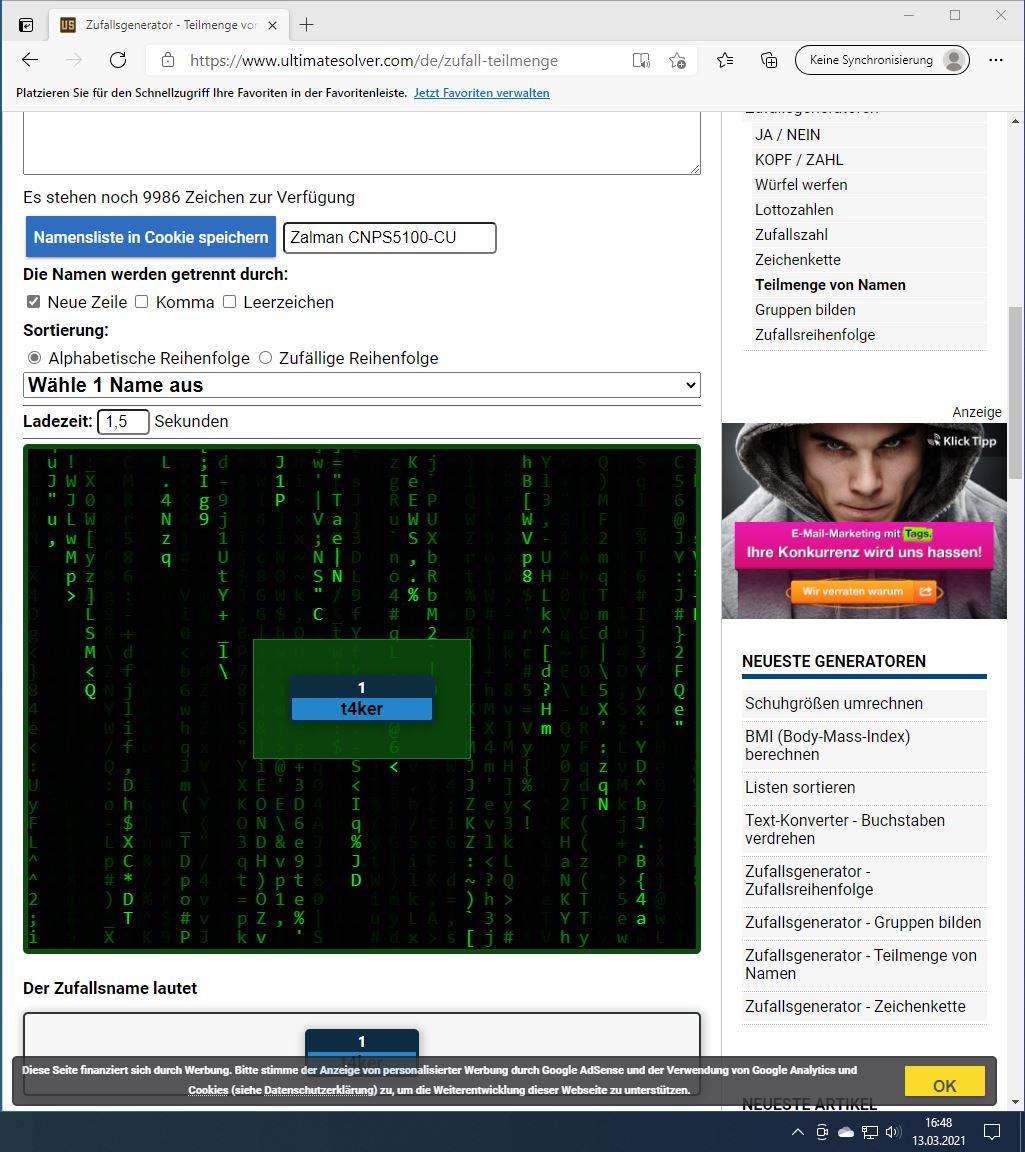Click the Anzeige ad label
The height and width of the screenshot is (1152, 1025).
977,412
